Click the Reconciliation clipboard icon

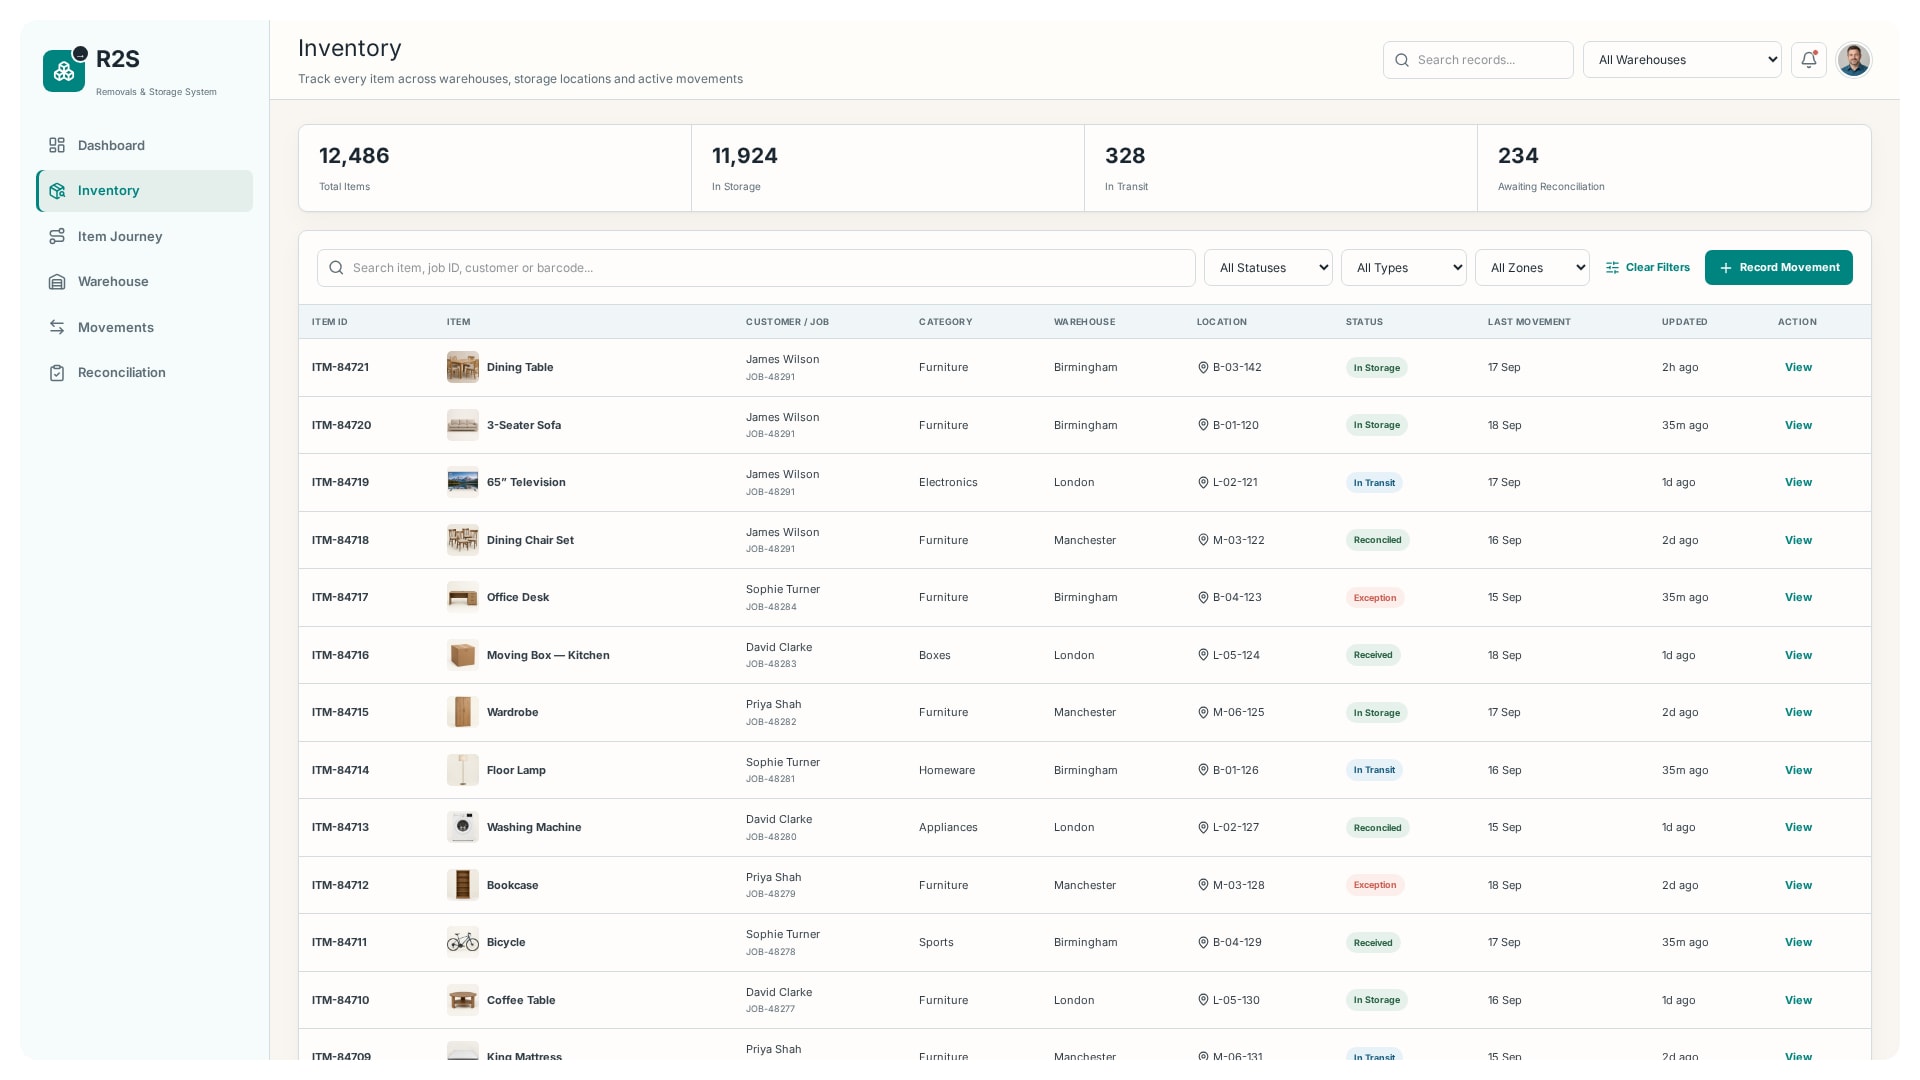click(x=57, y=373)
